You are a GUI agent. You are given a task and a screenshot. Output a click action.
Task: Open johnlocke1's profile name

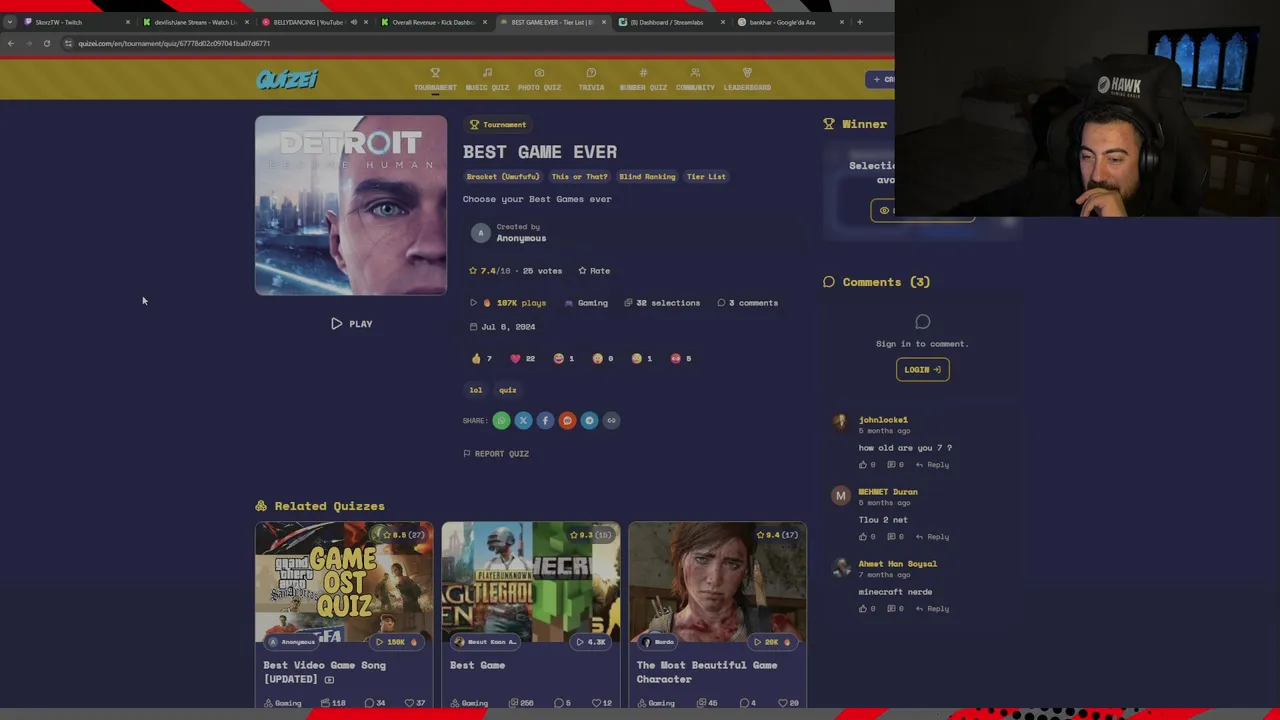pyautogui.click(x=883, y=420)
